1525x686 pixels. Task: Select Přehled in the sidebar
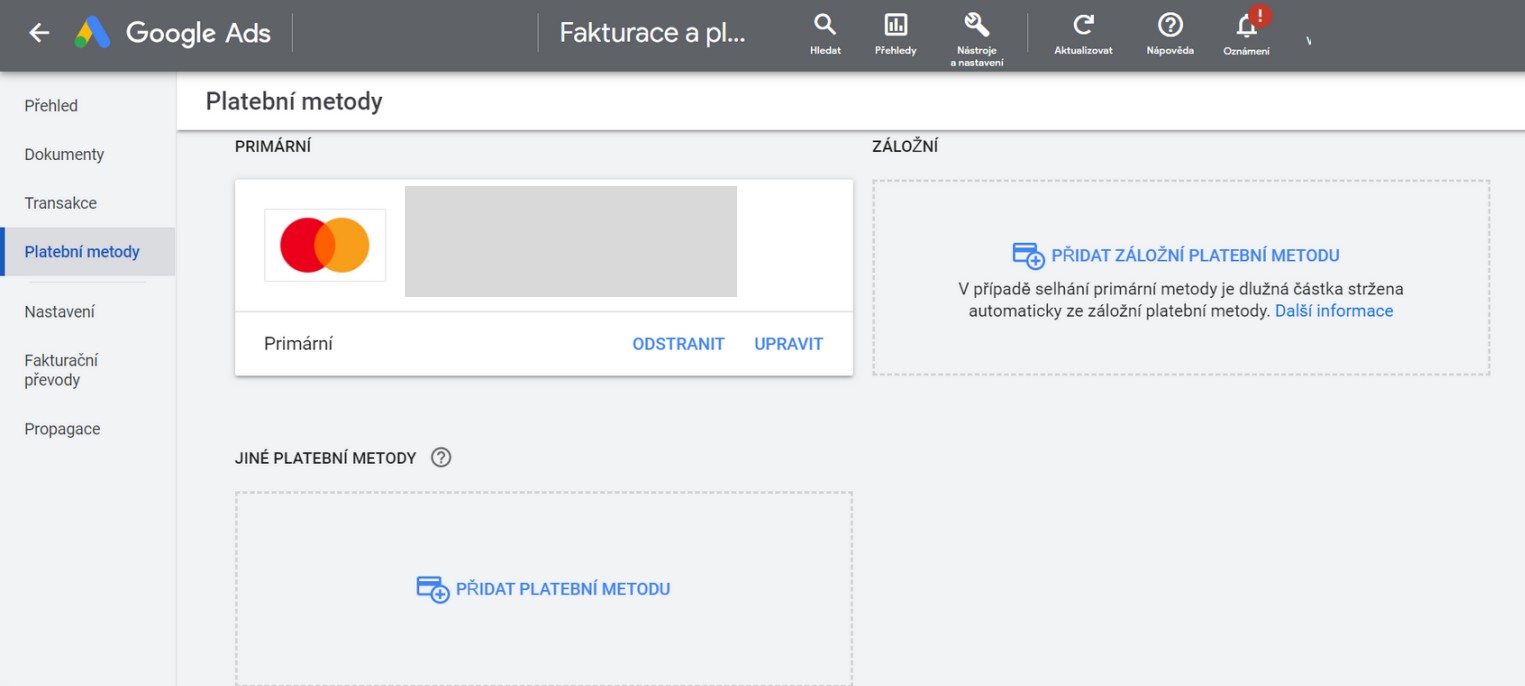pos(51,105)
